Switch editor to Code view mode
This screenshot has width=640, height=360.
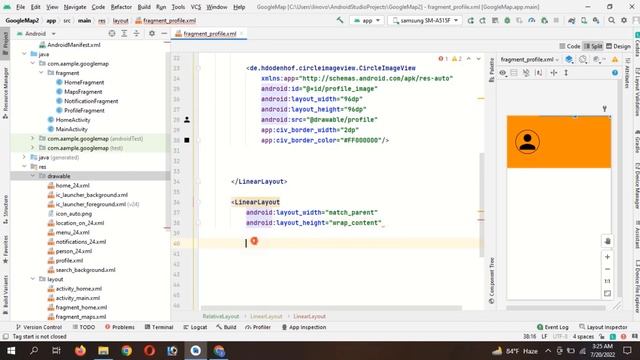(x=570, y=46)
